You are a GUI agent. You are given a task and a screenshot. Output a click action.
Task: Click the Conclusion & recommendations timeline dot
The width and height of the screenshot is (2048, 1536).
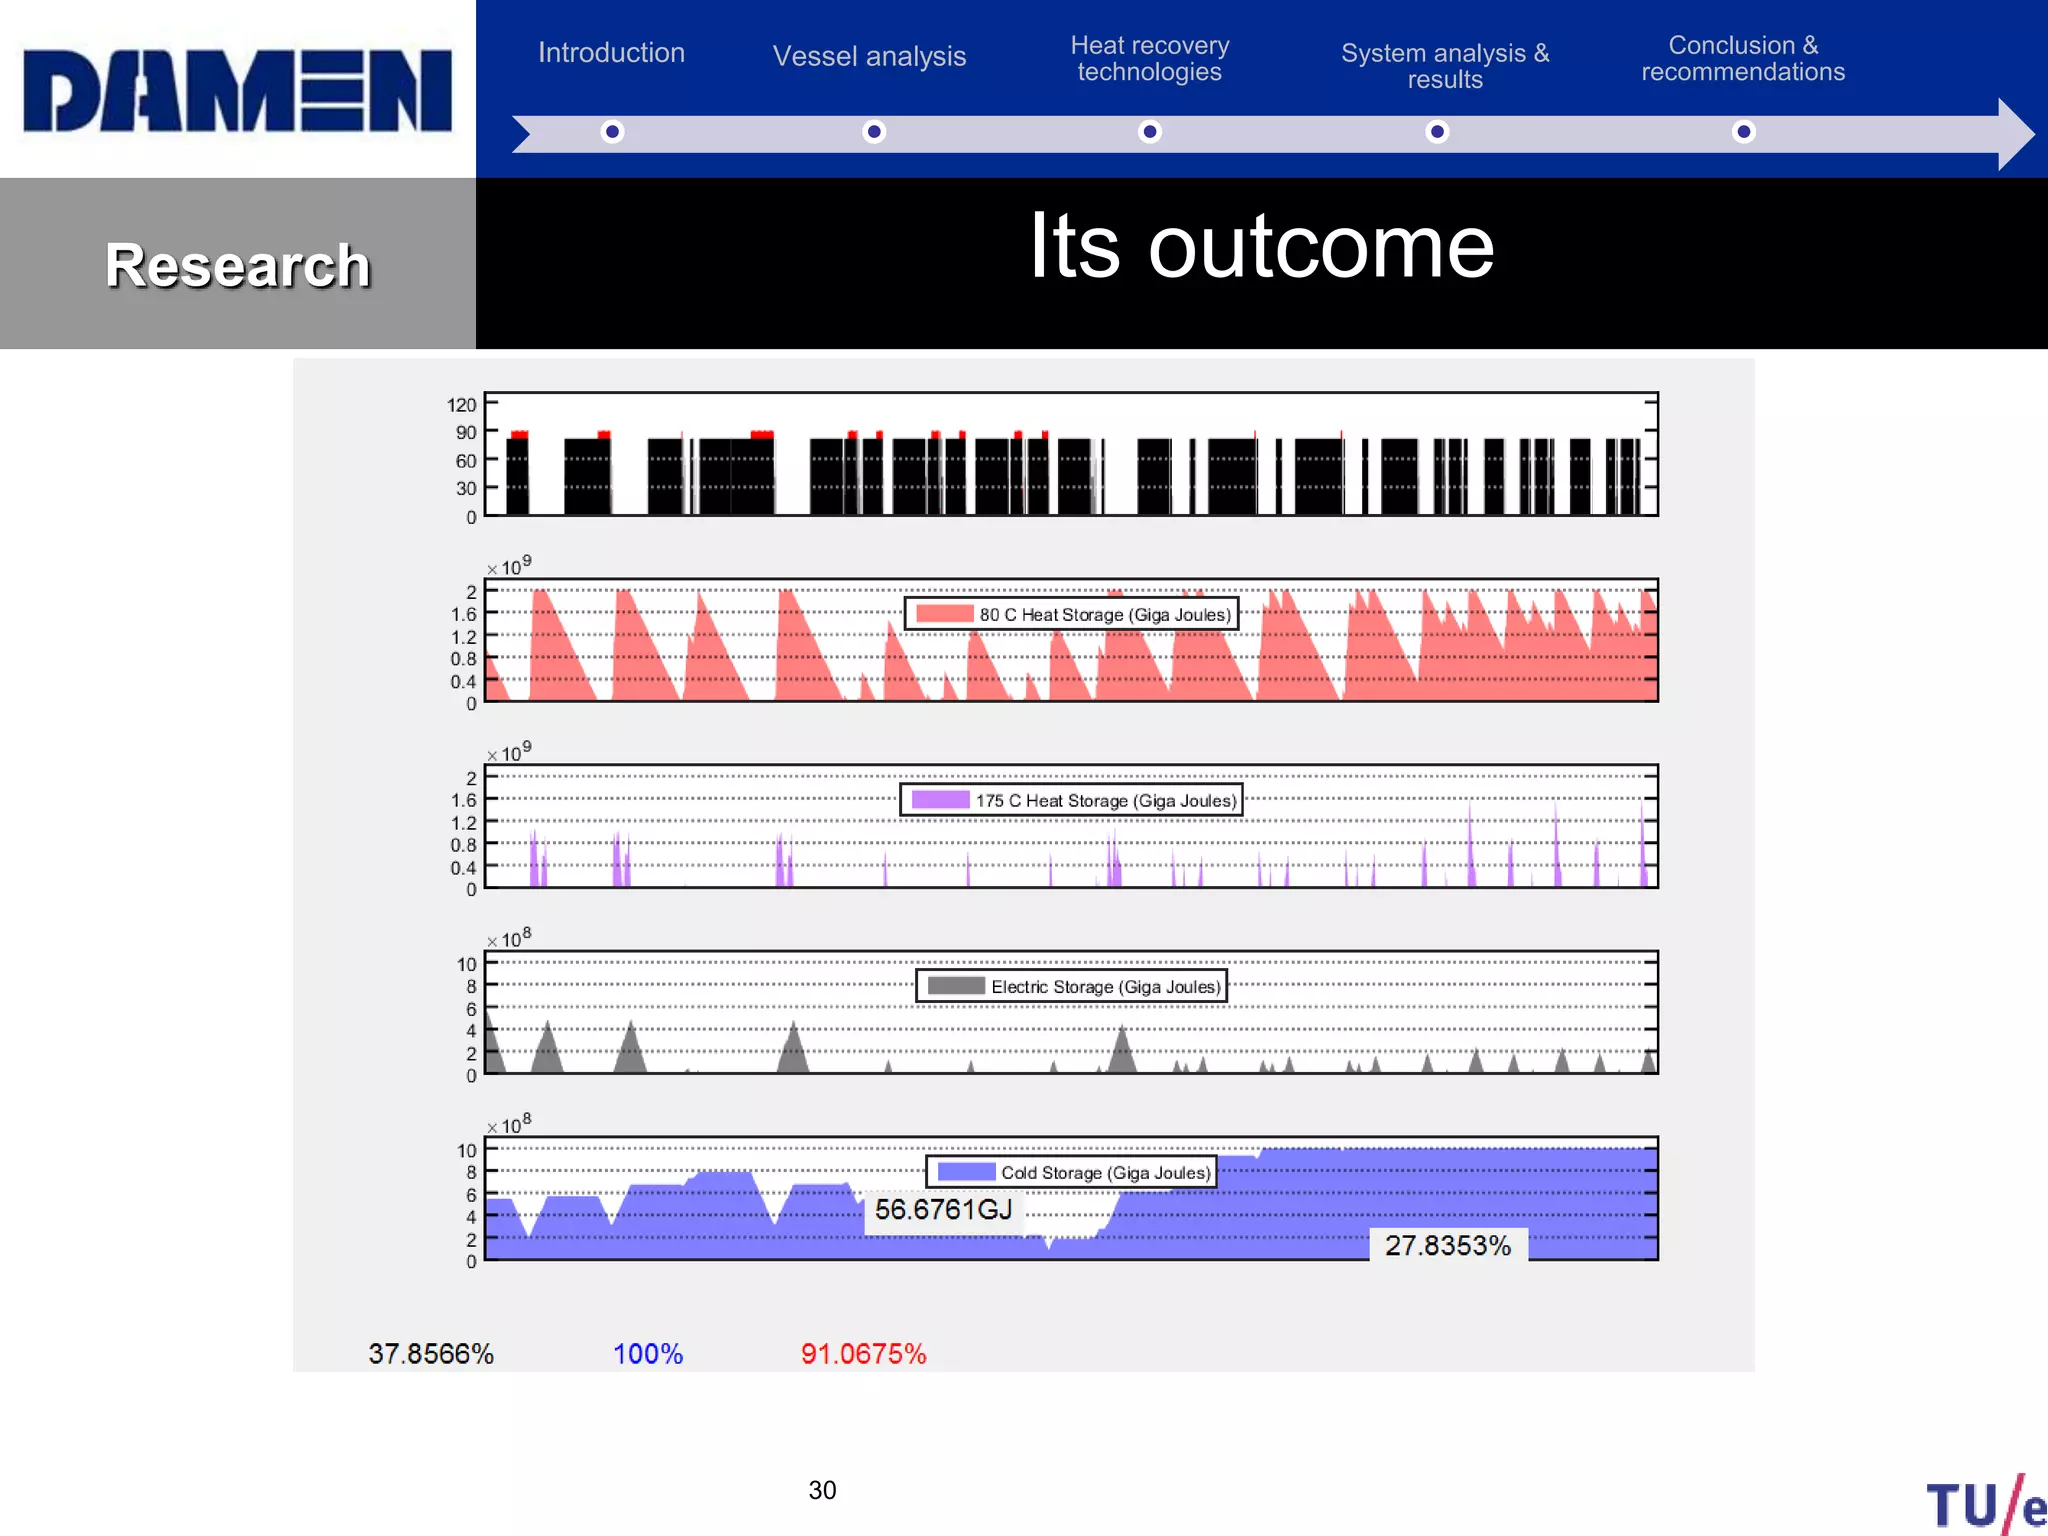click(1743, 132)
